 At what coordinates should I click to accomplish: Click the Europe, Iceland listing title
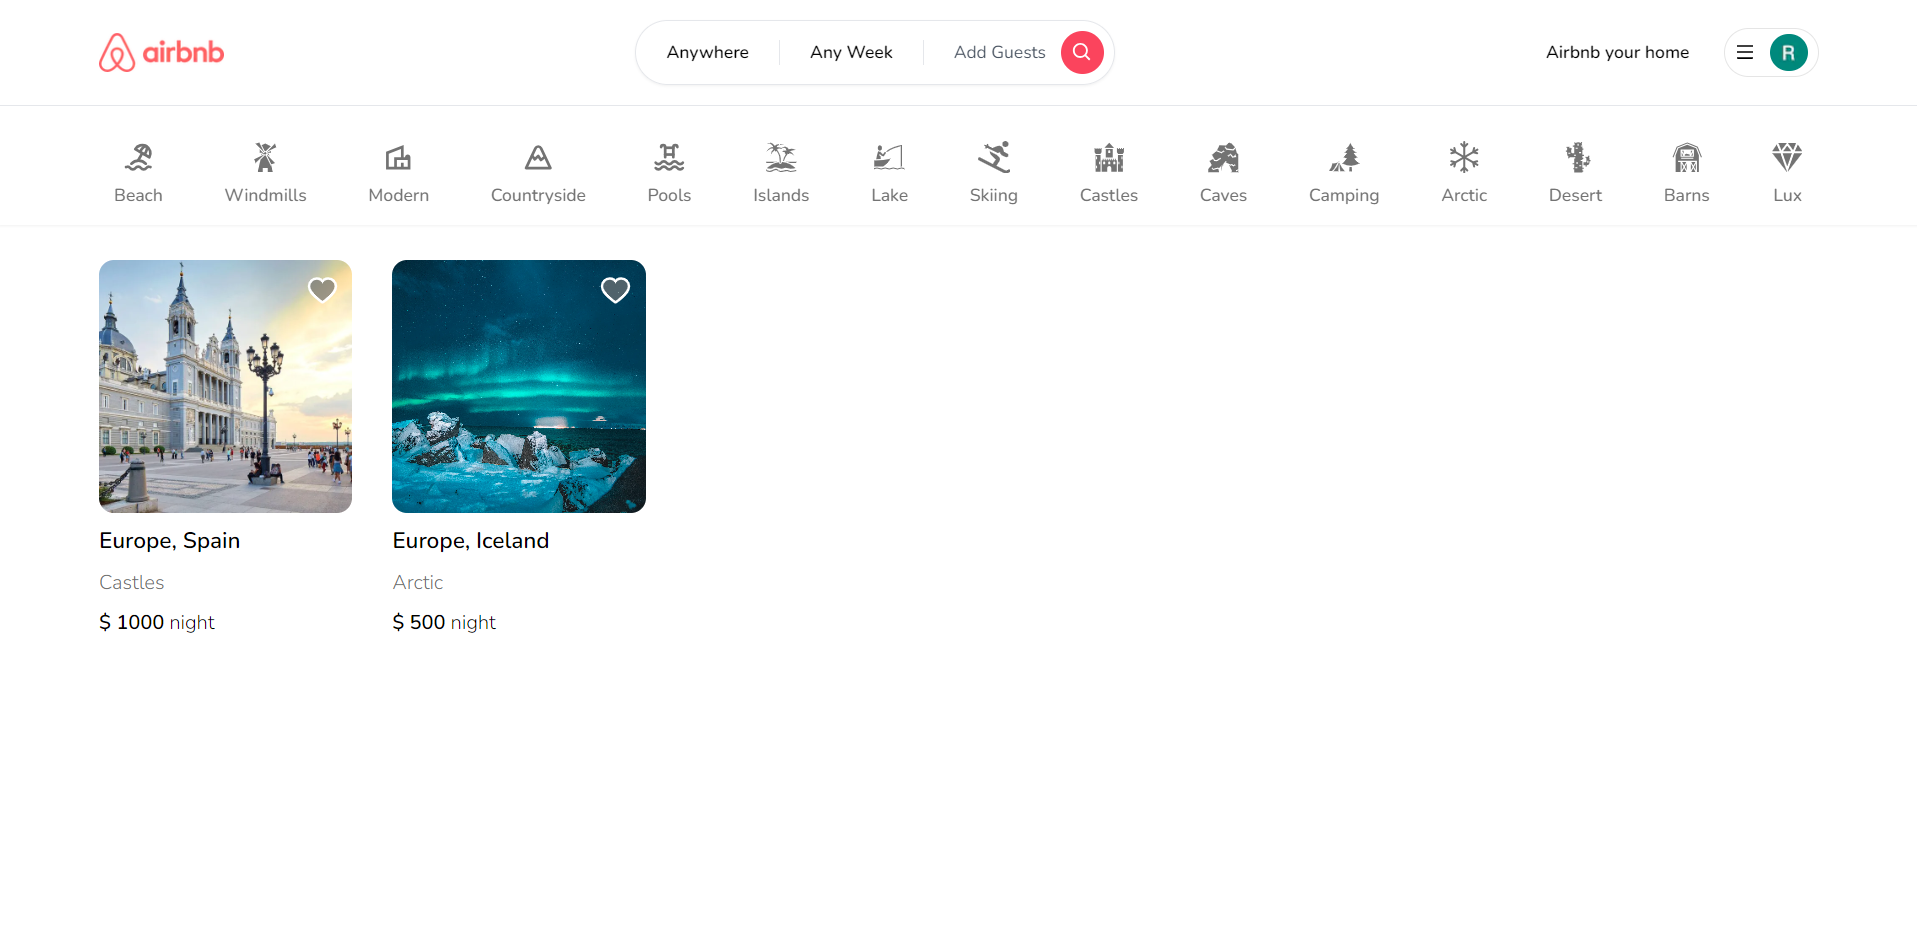[x=471, y=541]
